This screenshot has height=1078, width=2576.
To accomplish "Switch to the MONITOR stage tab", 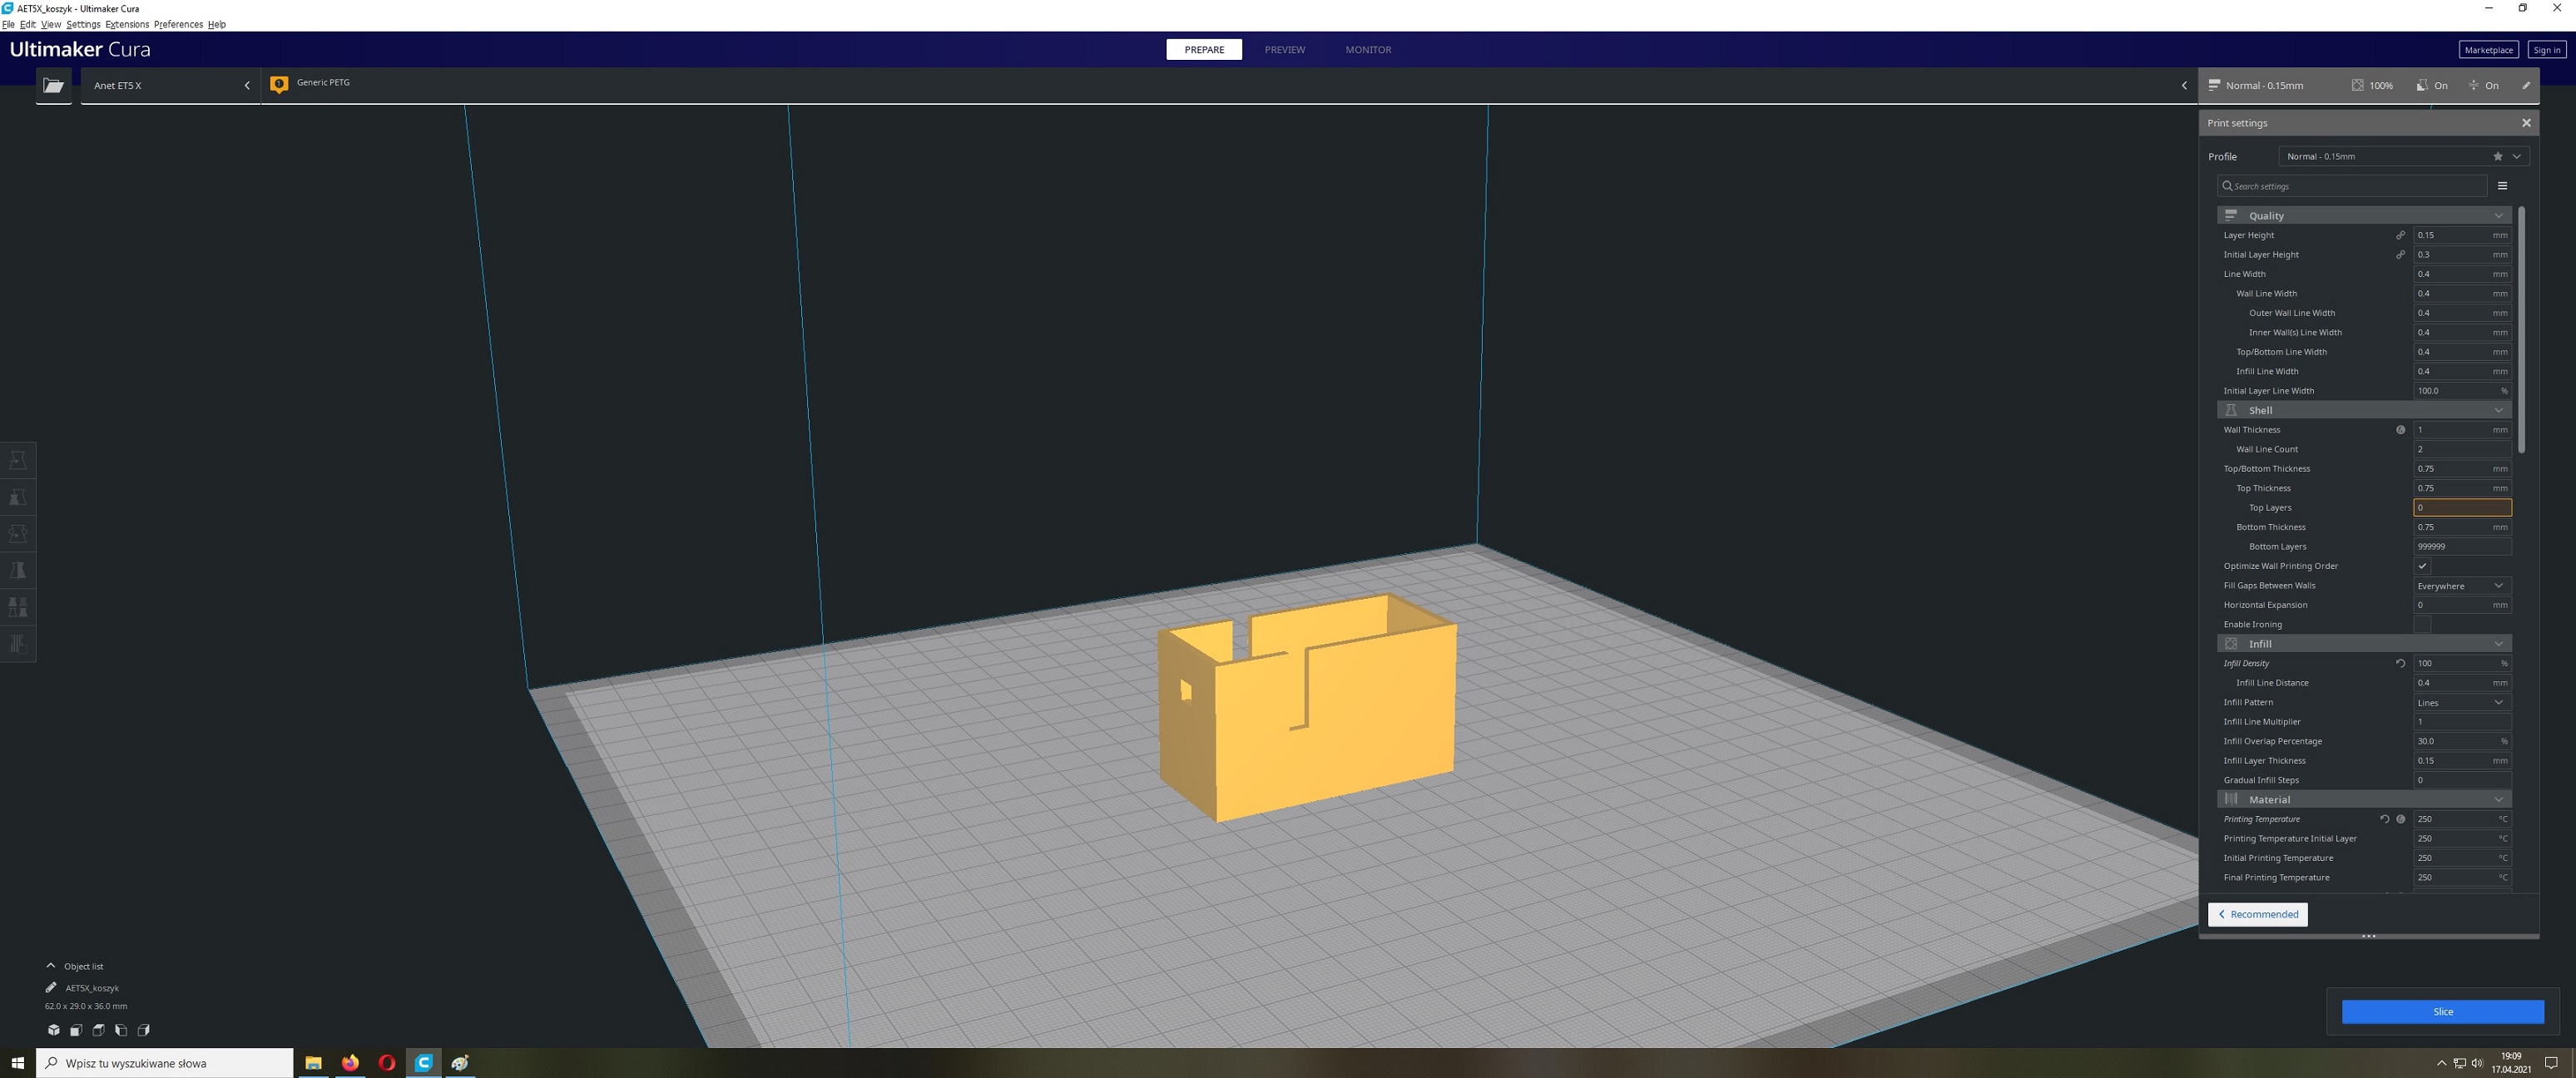I will click(x=1368, y=50).
